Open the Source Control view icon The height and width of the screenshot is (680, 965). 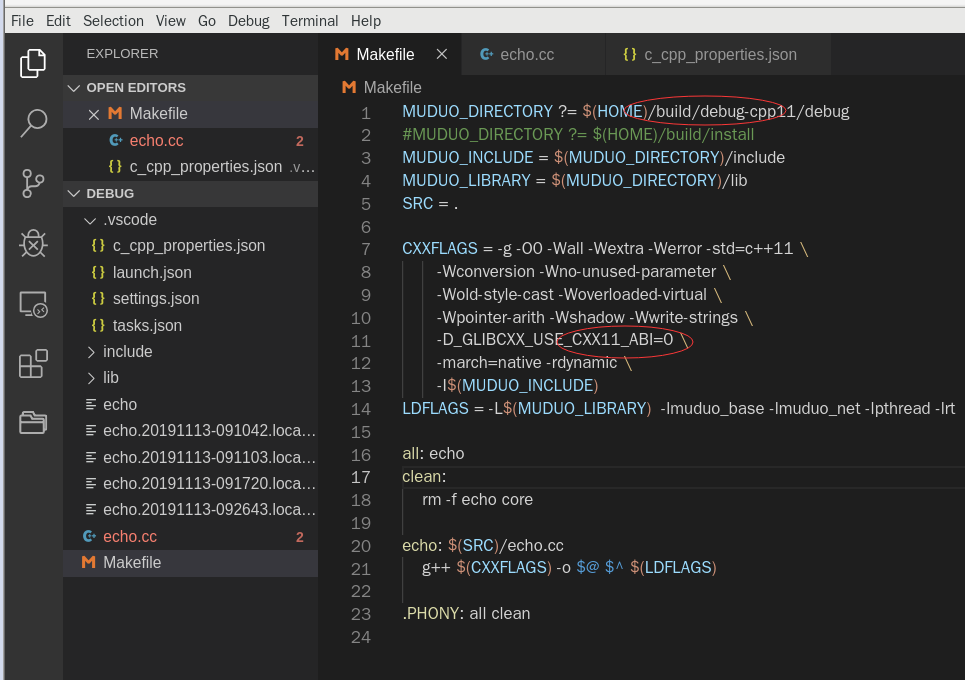point(33,183)
